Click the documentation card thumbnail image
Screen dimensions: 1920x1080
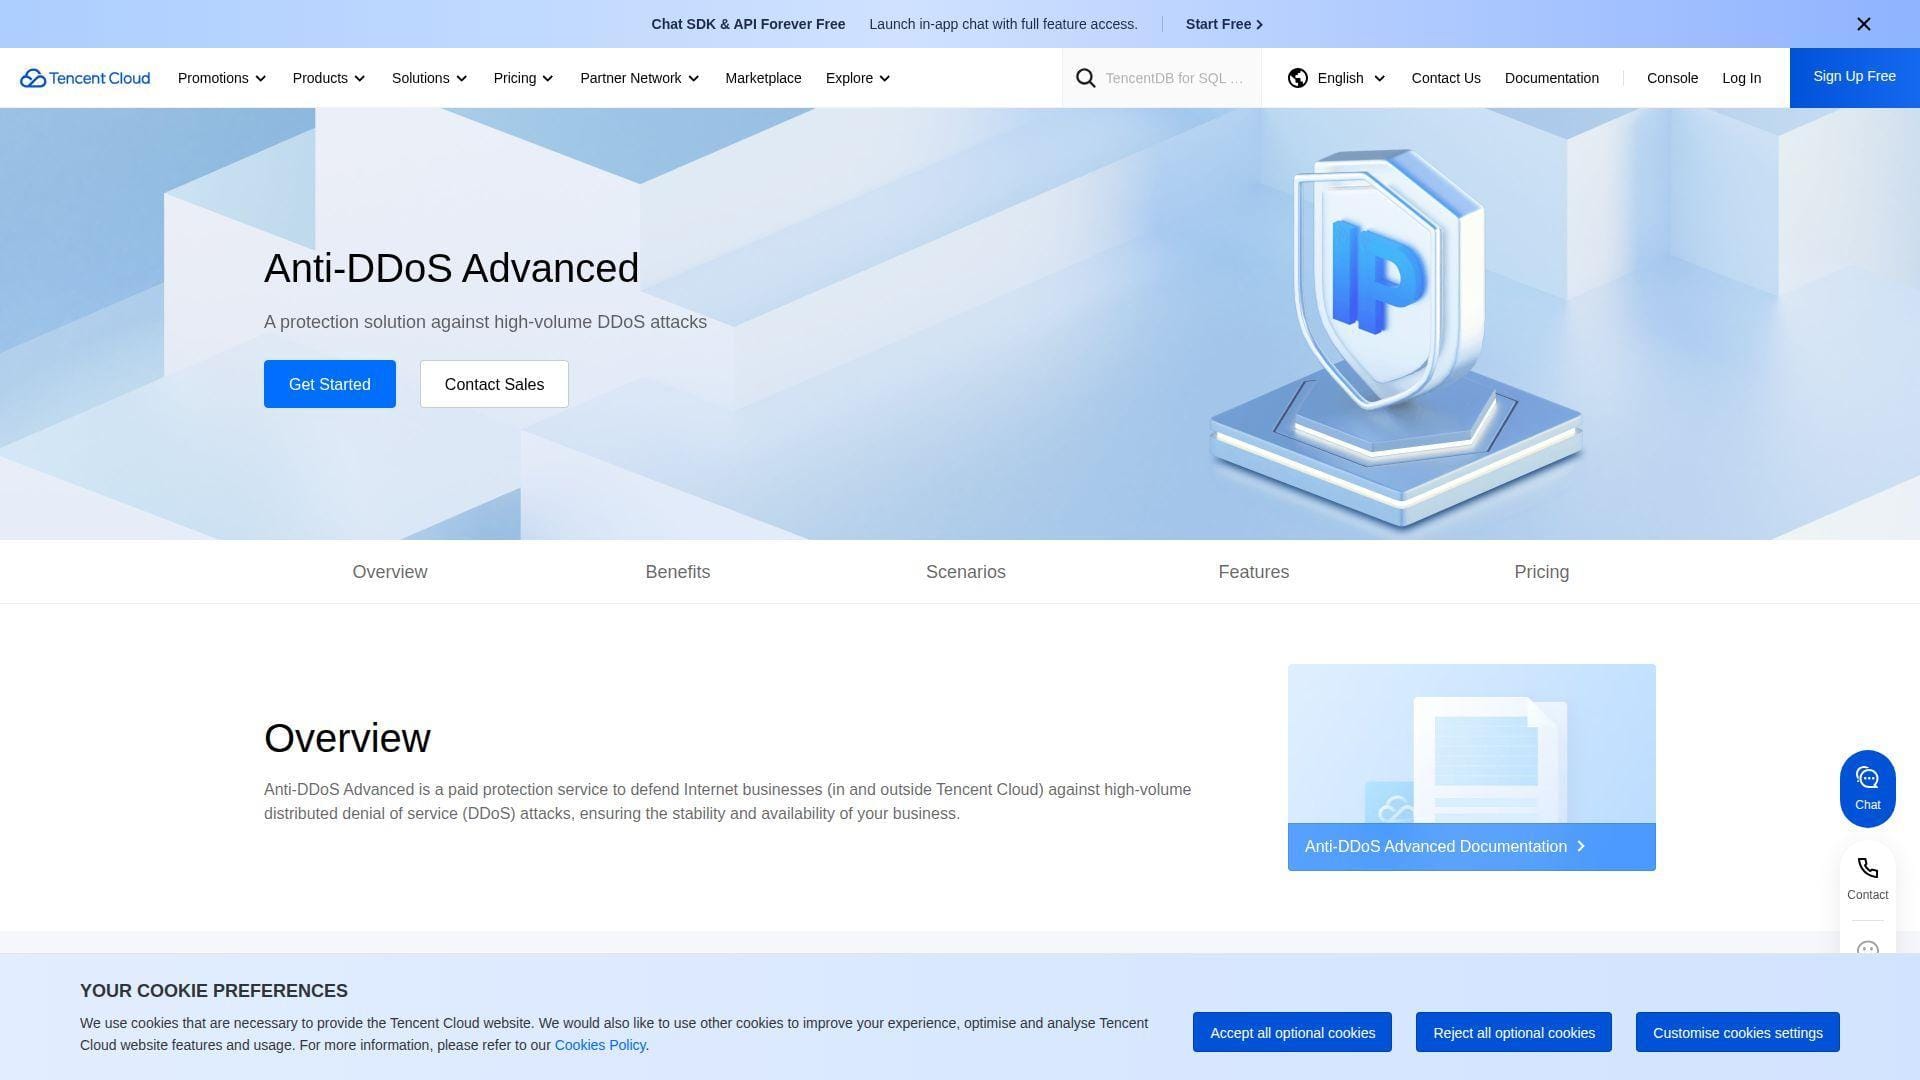coord(1472,744)
